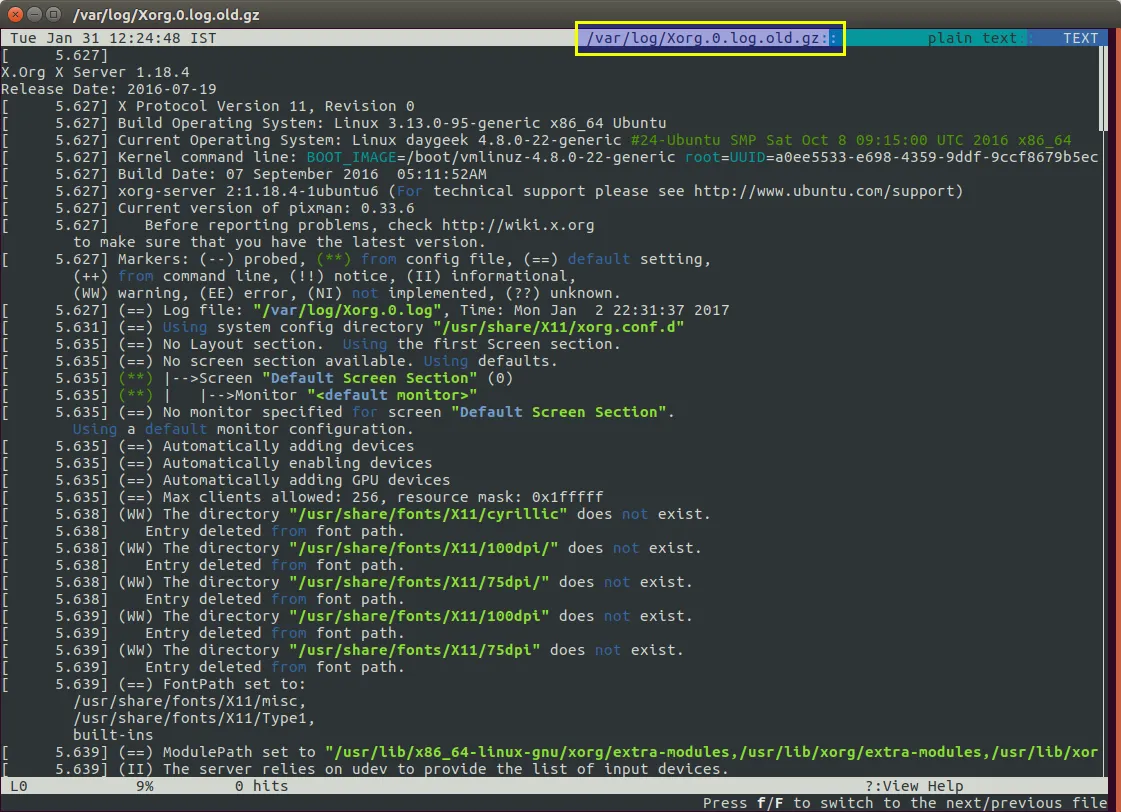1121x812 pixels.
Task: Open the http://wiki.x.org link
Action: point(518,225)
